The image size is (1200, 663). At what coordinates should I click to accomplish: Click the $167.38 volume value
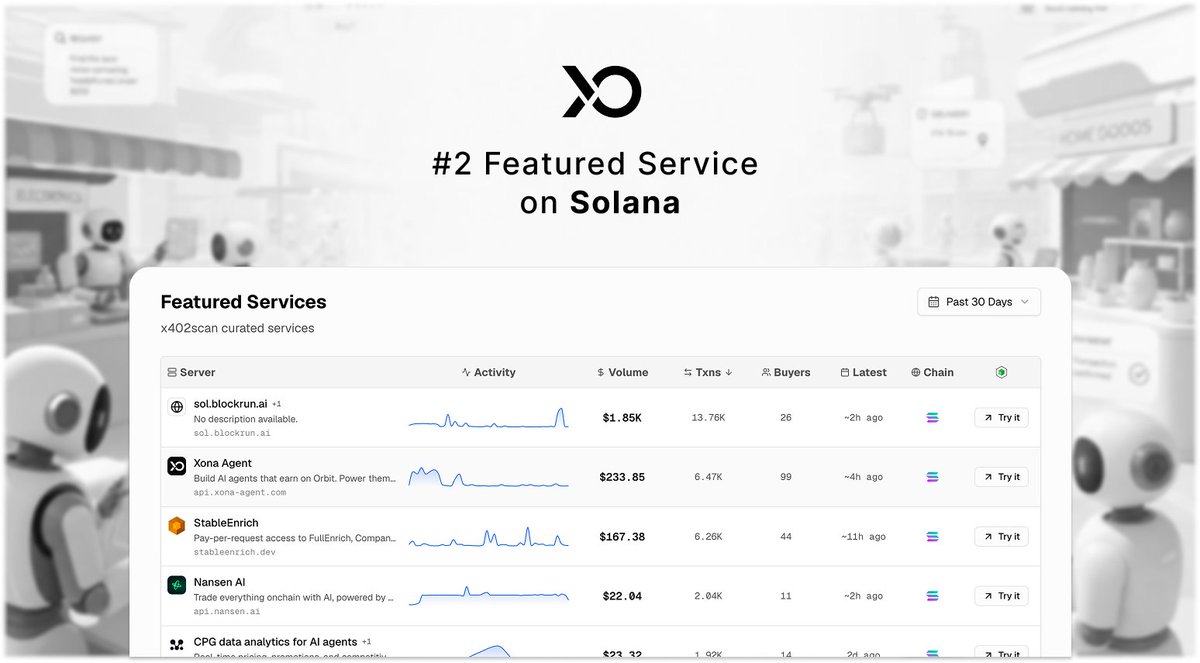pyautogui.click(x=622, y=537)
